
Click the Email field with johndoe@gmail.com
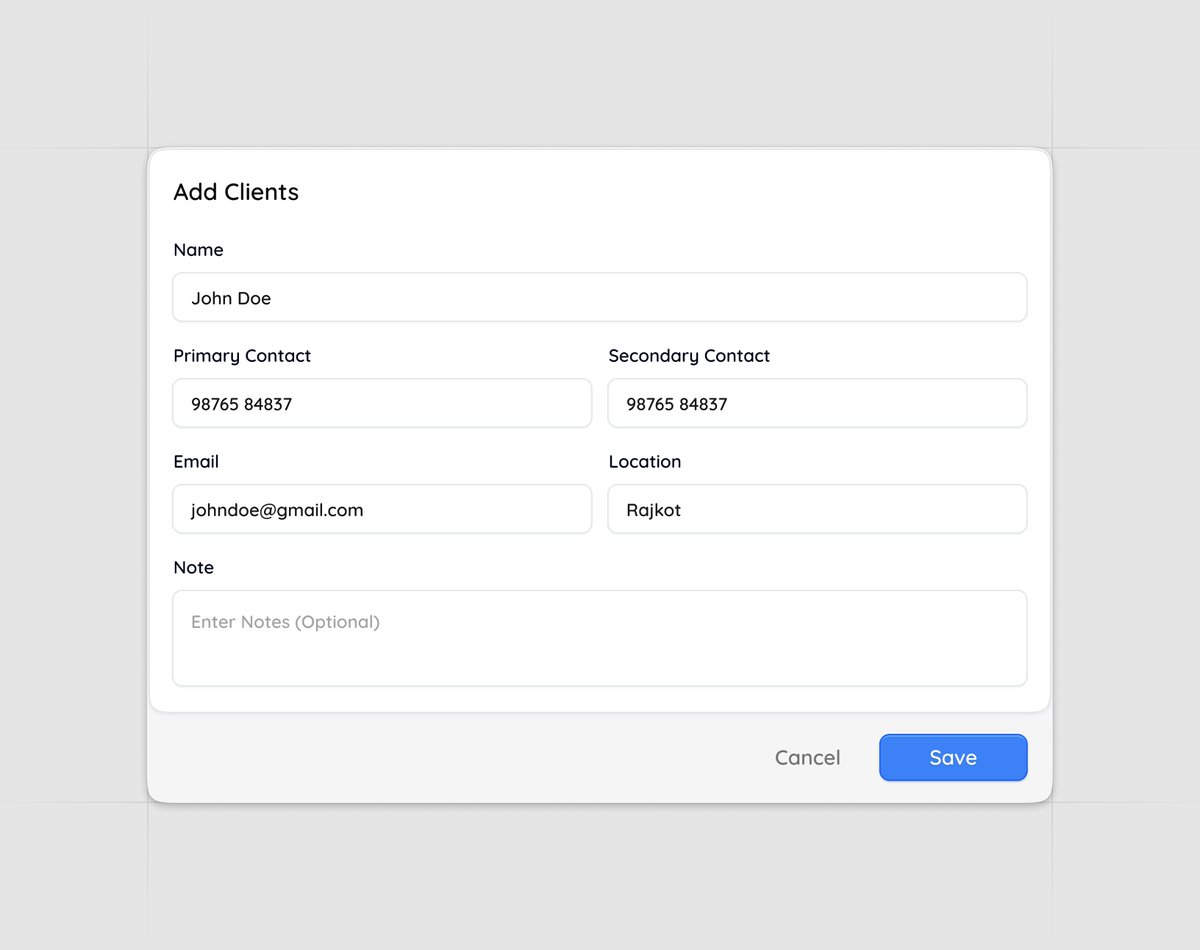pos(382,510)
